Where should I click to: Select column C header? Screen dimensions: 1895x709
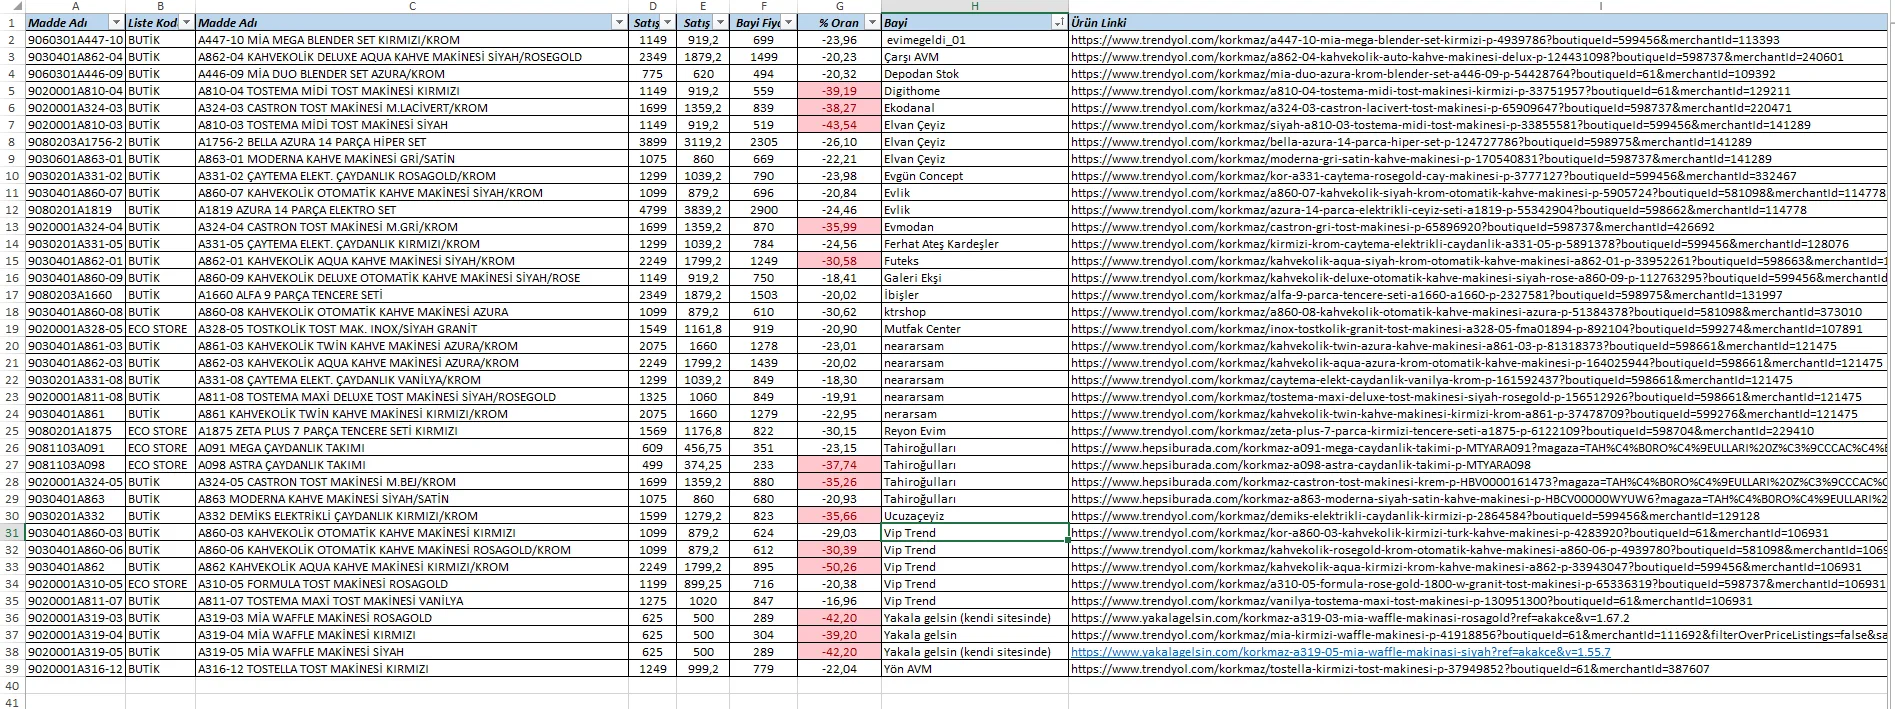click(412, 6)
